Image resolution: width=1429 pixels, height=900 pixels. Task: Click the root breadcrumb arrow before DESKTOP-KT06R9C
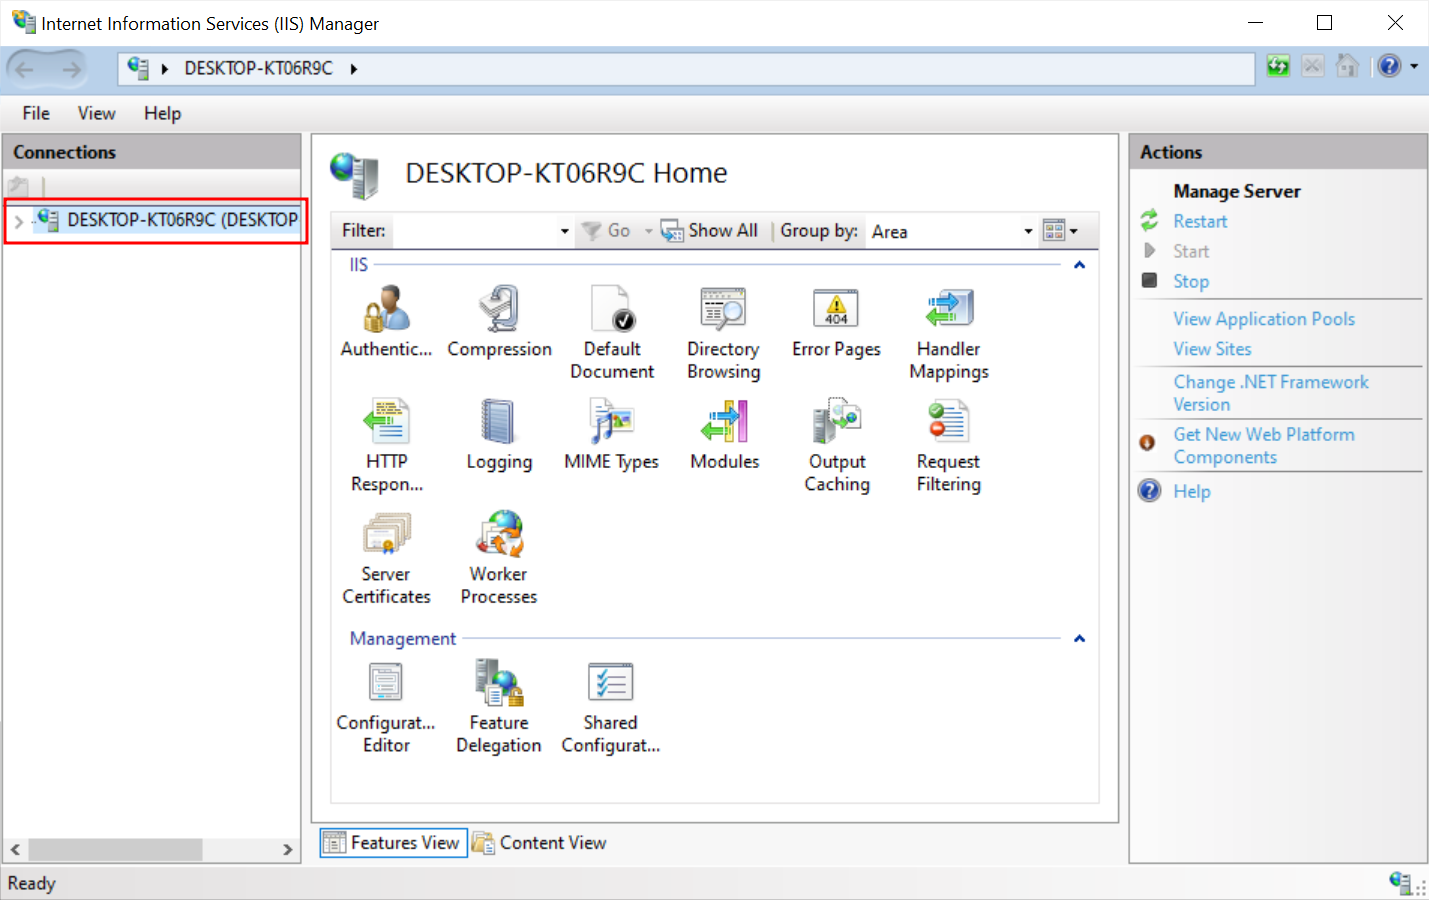(165, 69)
